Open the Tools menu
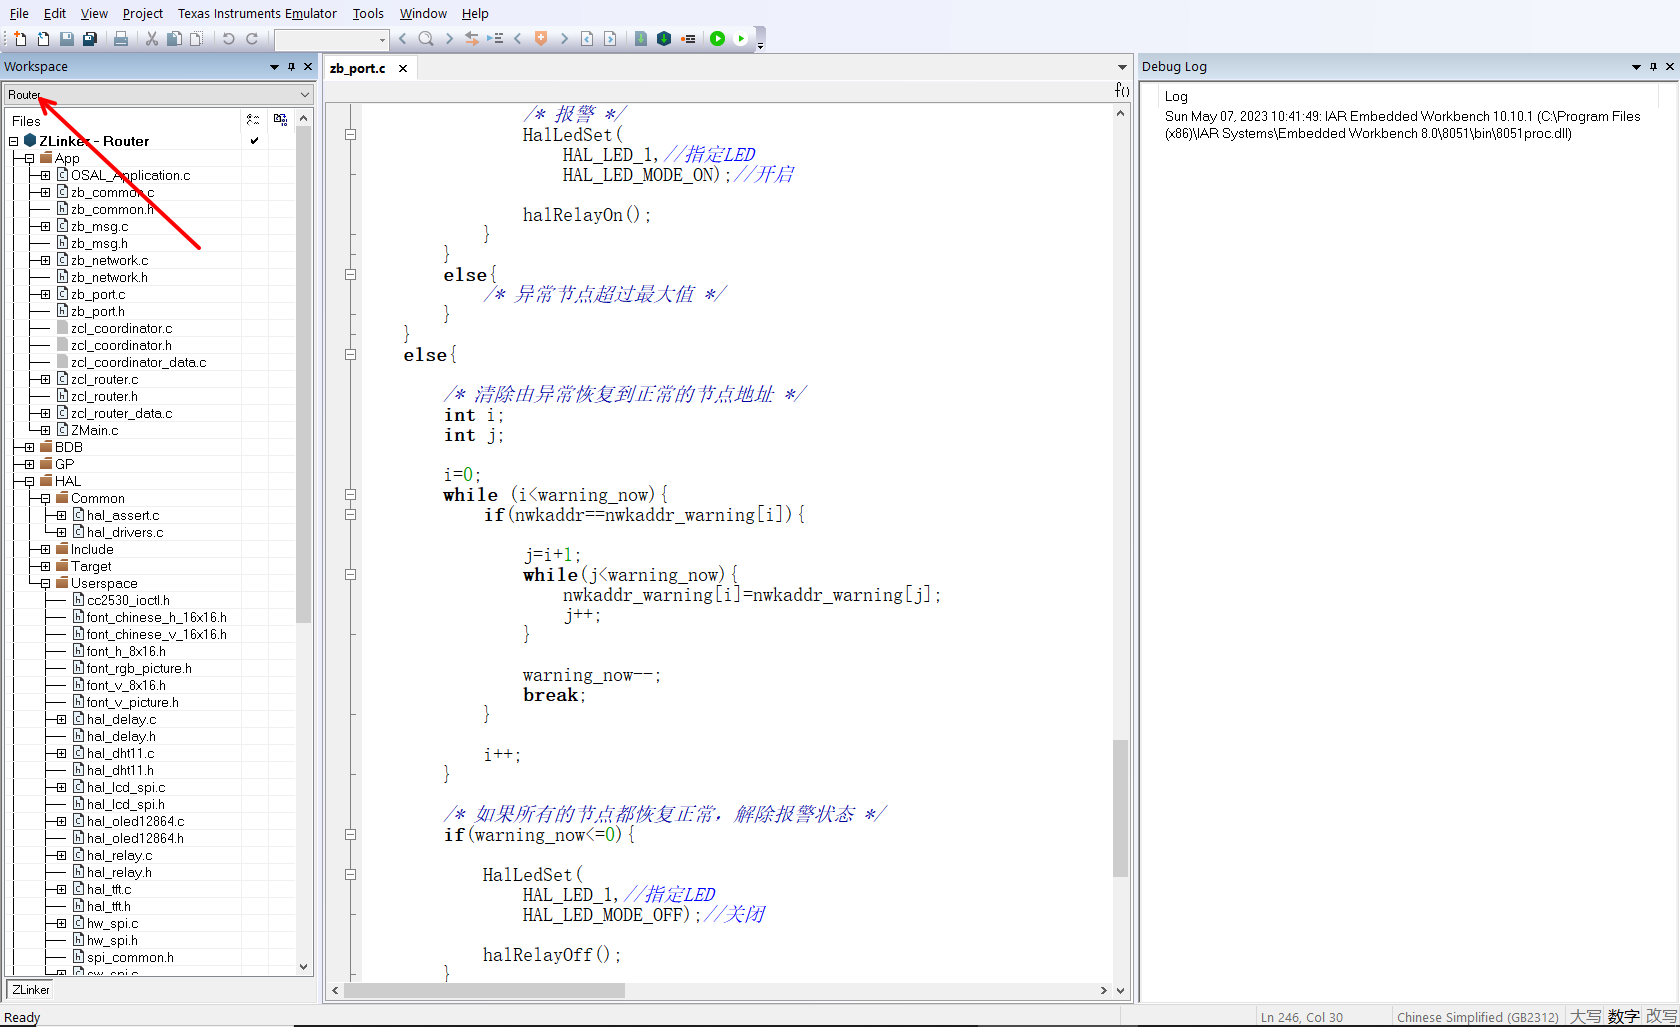Viewport: 1680px width, 1027px height. pyautogui.click(x=368, y=13)
